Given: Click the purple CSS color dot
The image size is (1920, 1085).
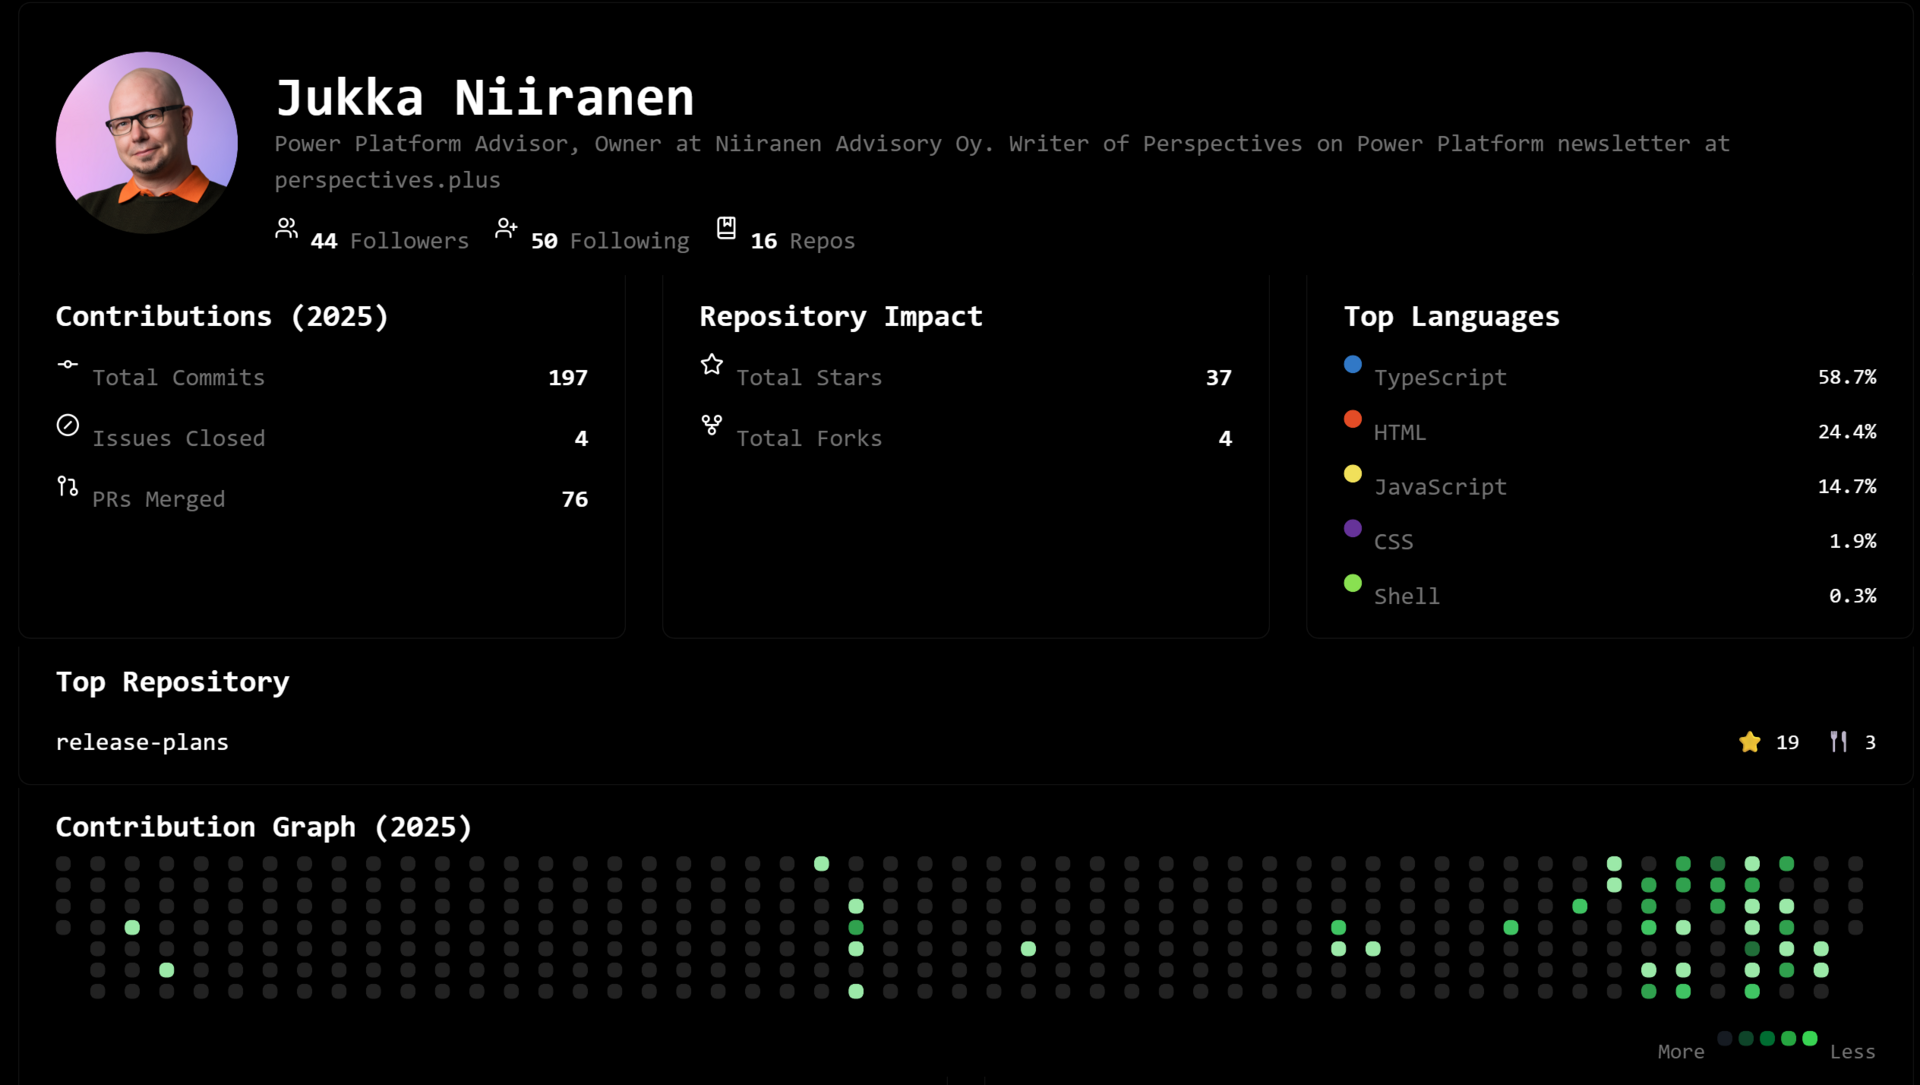Looking at the screenshot, I should click(1352, 528).
